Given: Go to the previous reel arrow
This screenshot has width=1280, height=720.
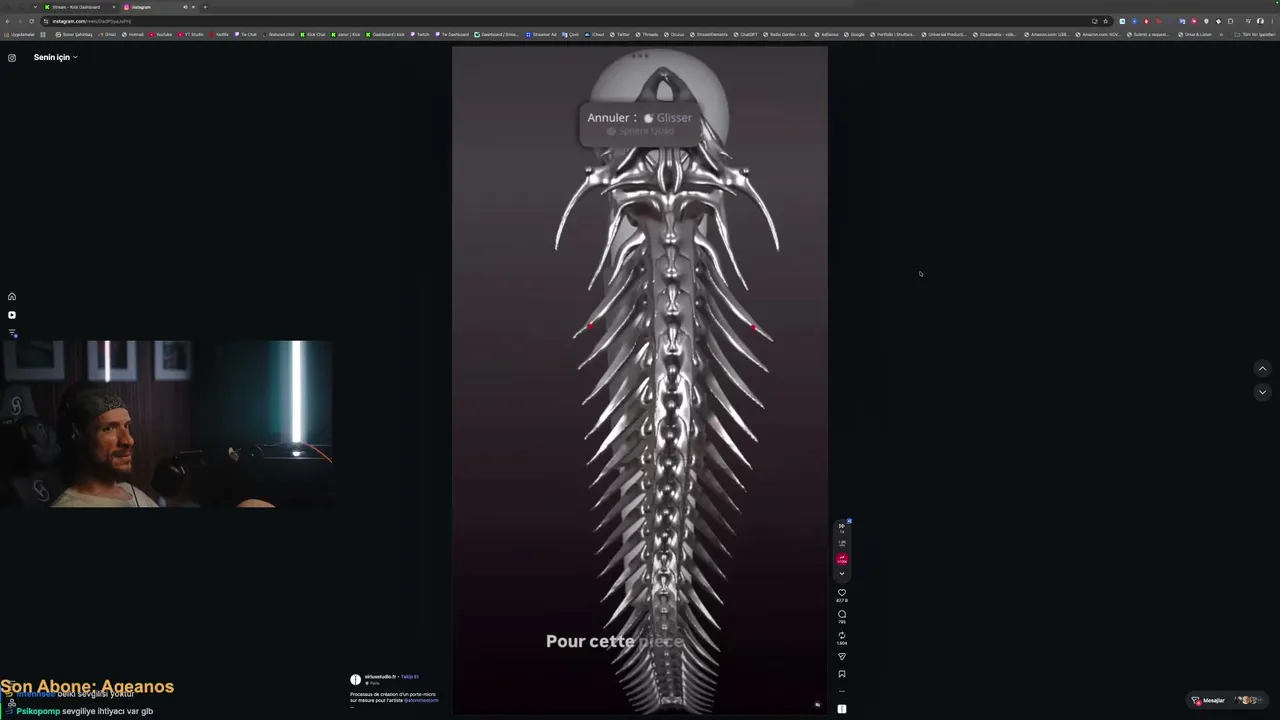Looking at the screenshot, I should pyautogui.click(x=1262, y=369).
